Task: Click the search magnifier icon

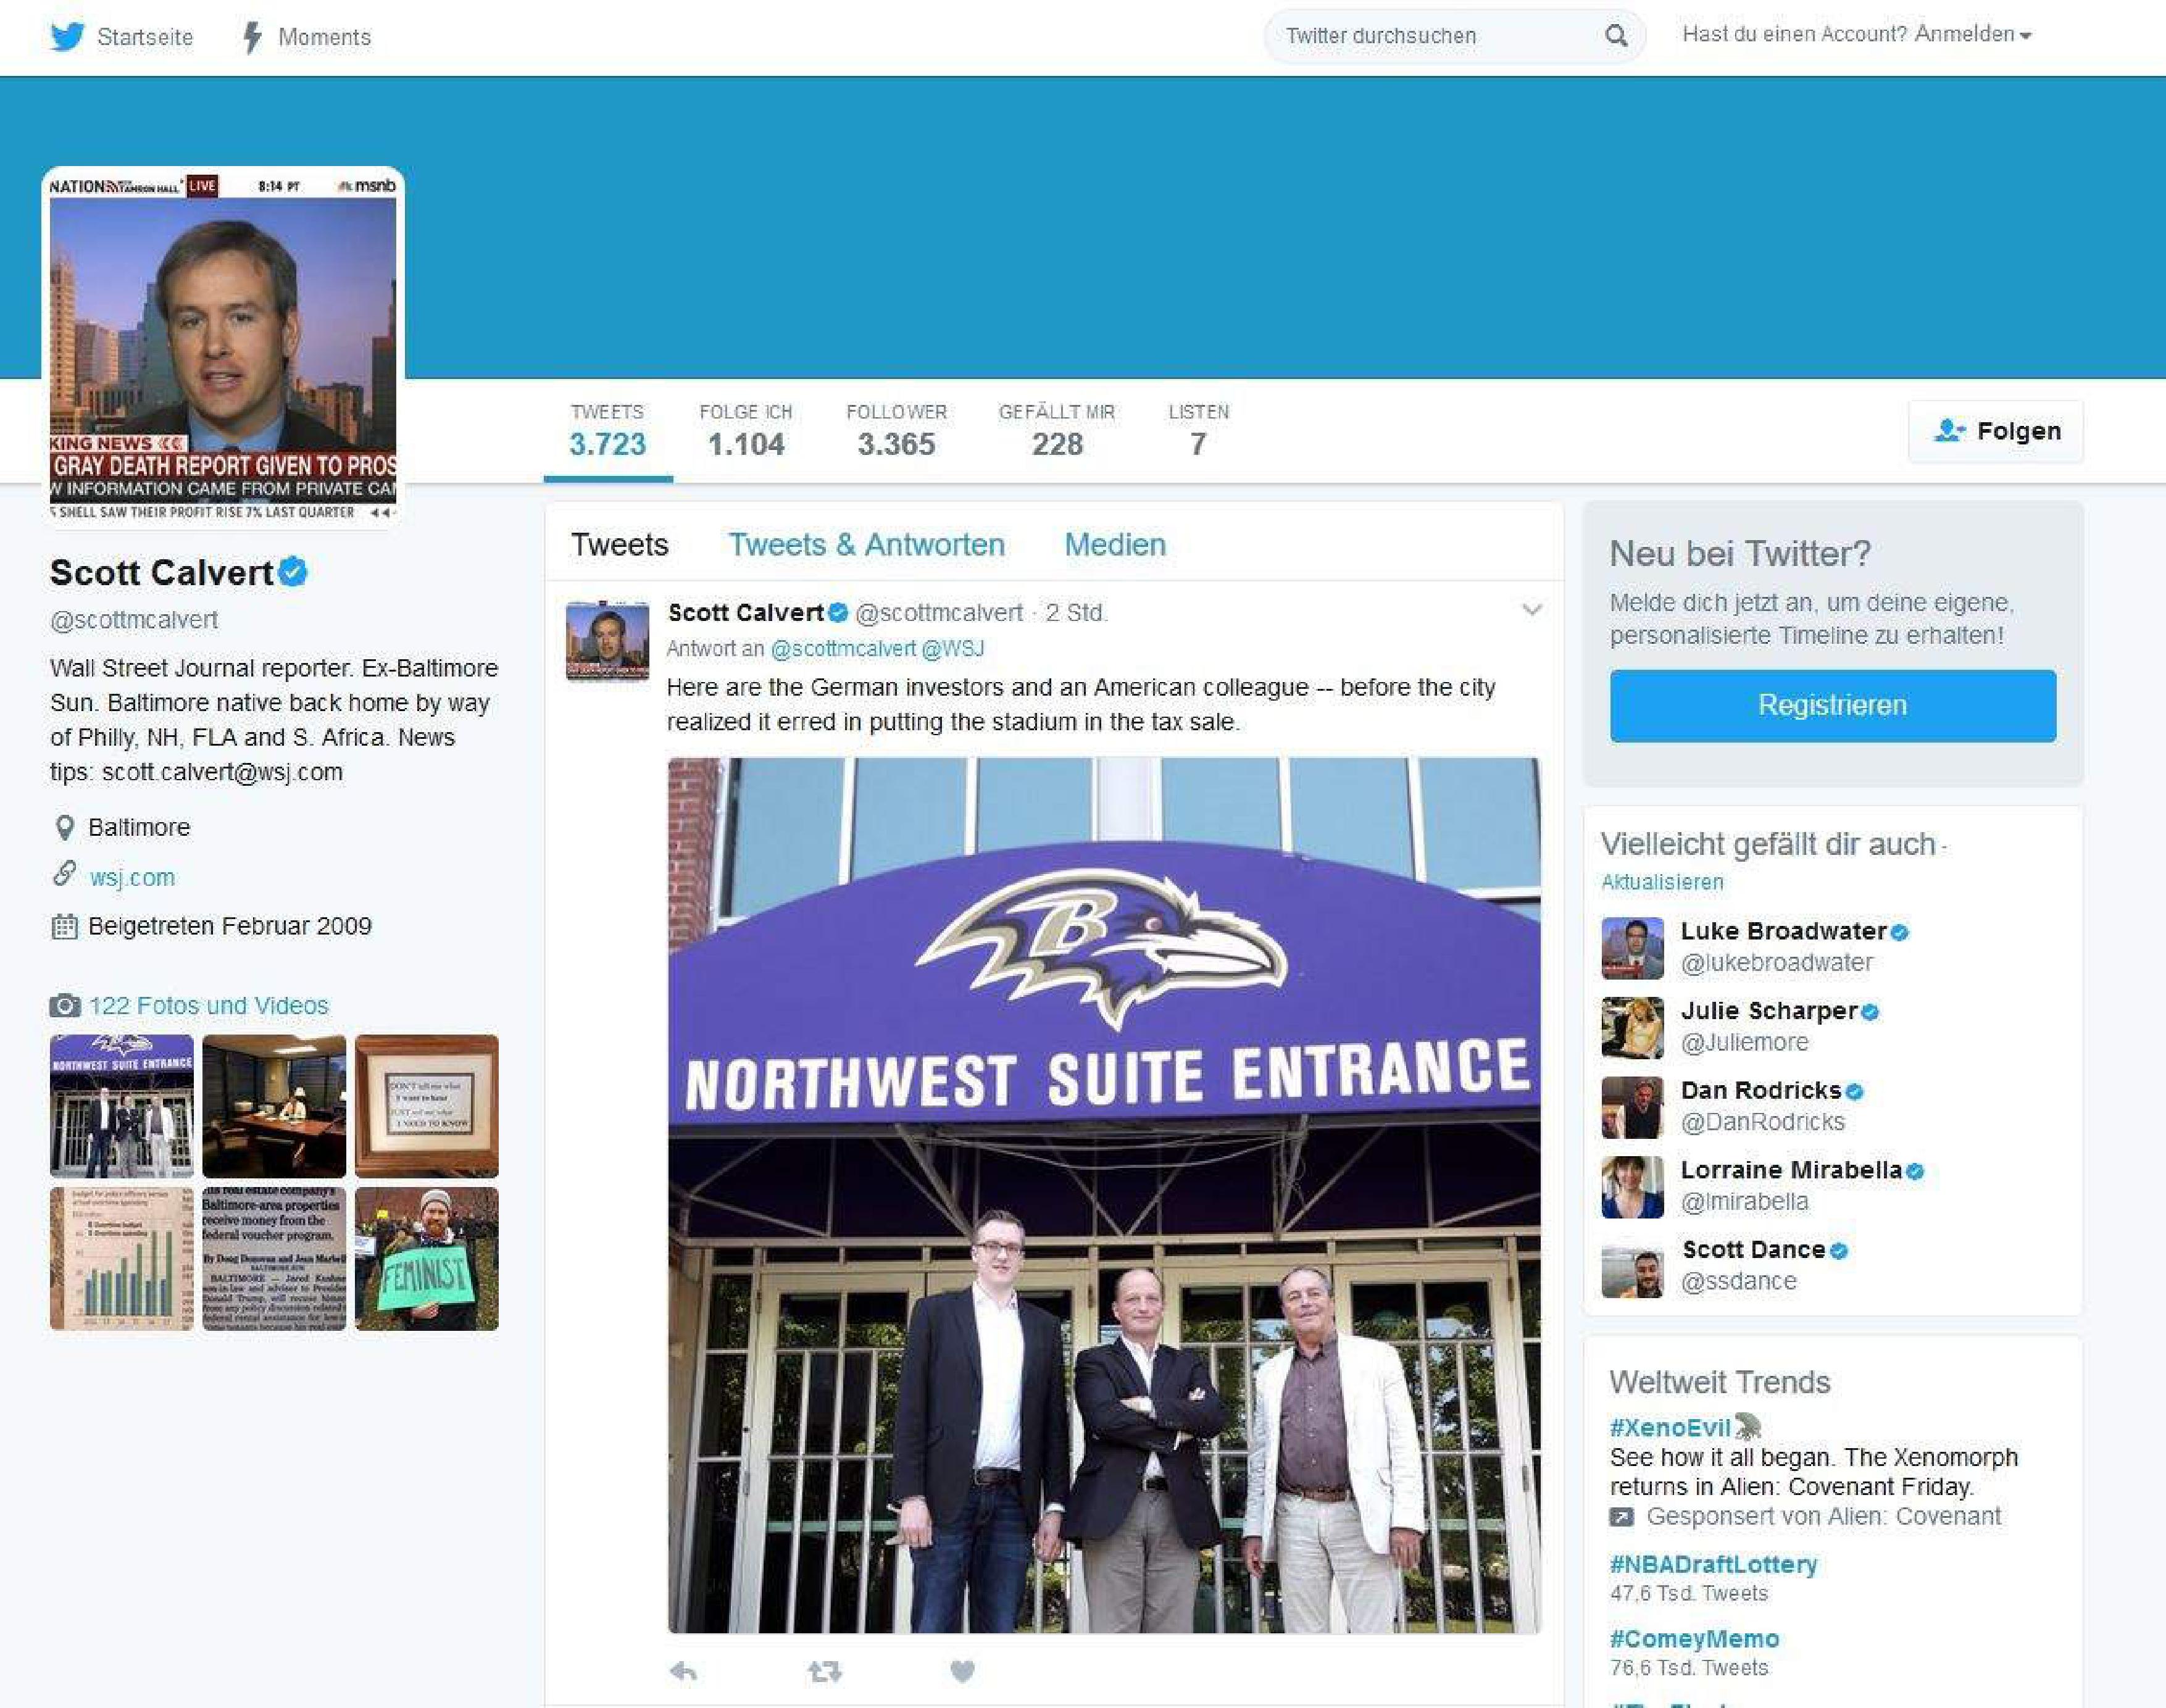Action: (1616, 36)
